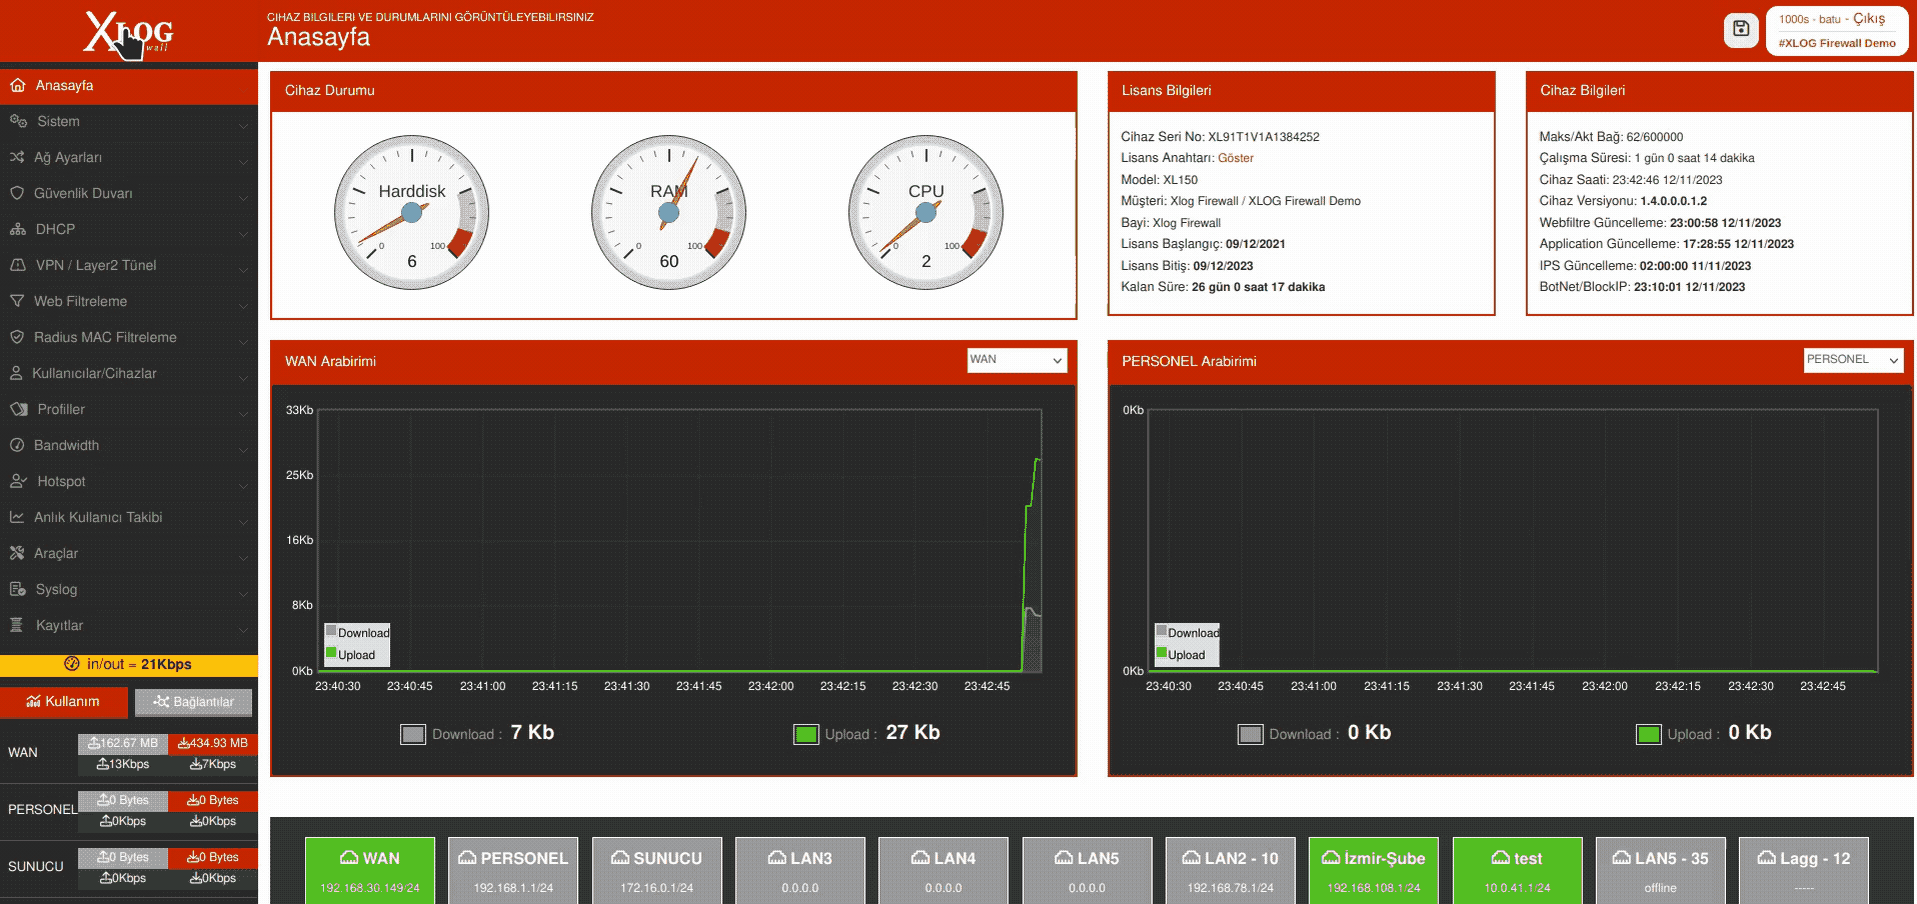
Task: Click the Sistem gears icon
Action: 18,121
